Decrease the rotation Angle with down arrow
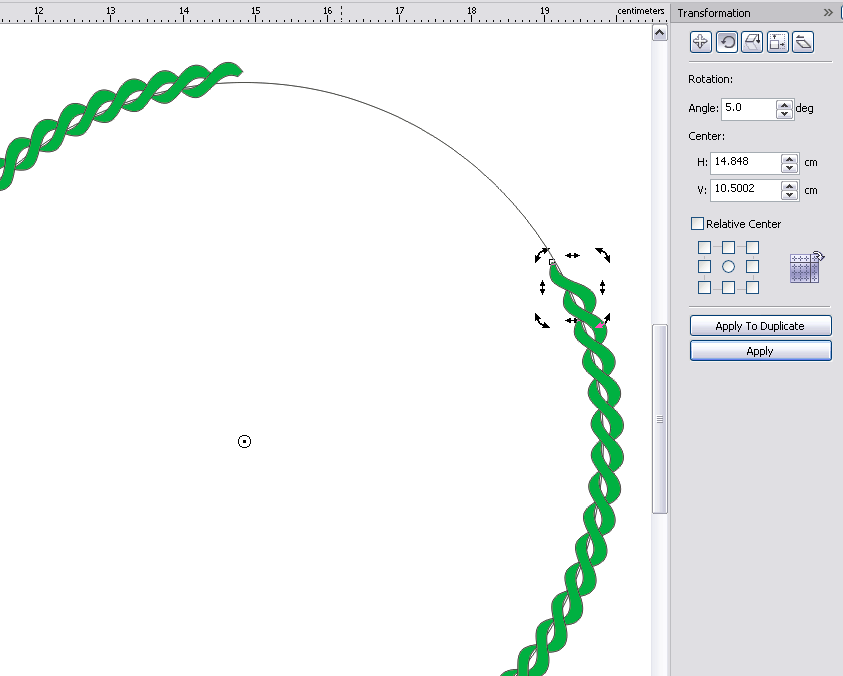The height and width of the screenshot is (676, 843). click(784, 113)
